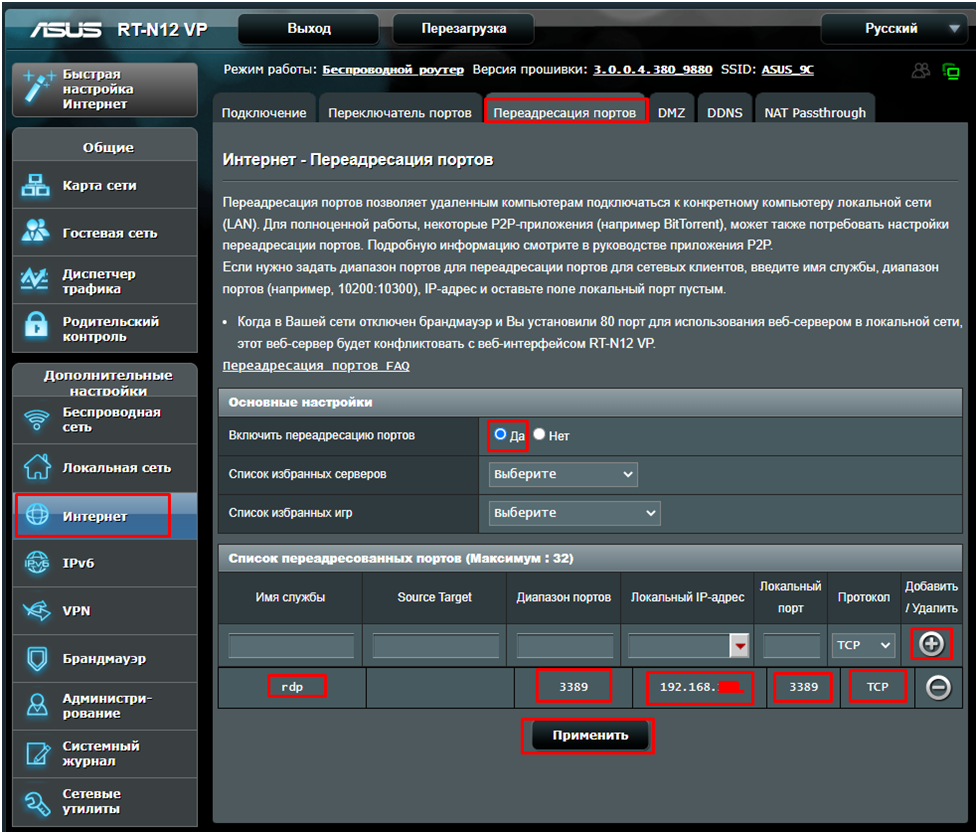Expand the Список избранных серверов dropdown
The height and width of the screenshot is (834, 978).
(x=563, y=474)
